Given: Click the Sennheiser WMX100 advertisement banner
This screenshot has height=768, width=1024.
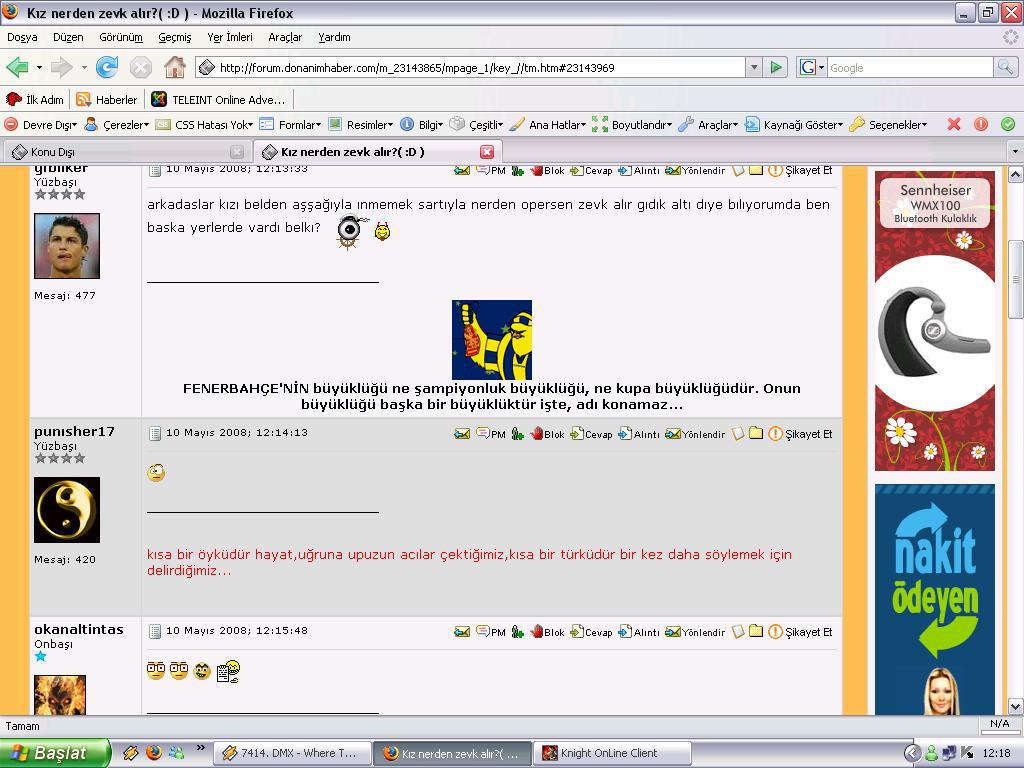Looking at the screenshot, I should (935, 320).
